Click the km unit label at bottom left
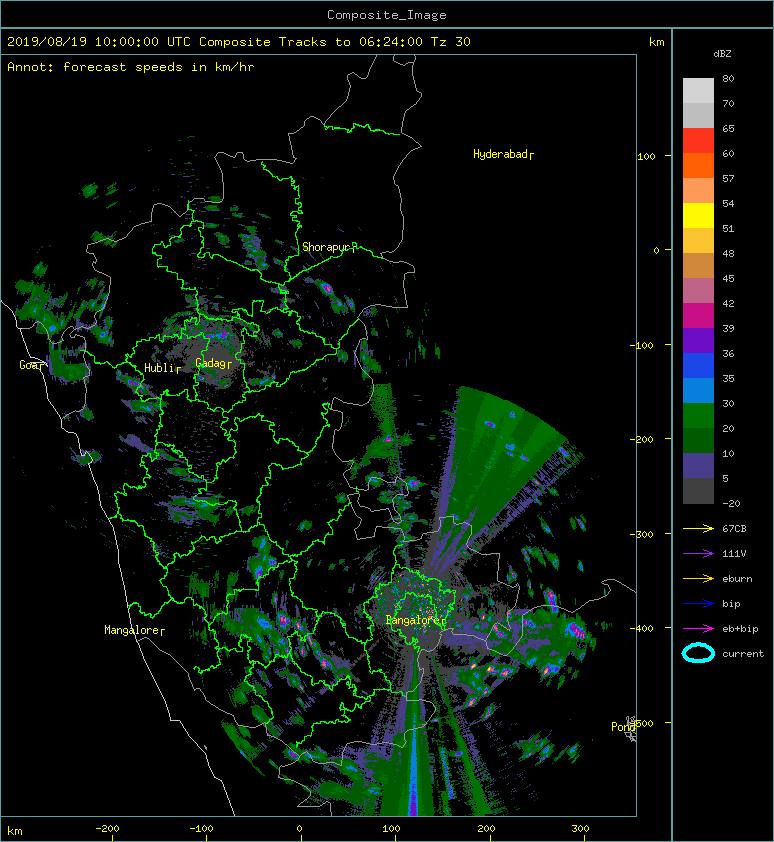The height and width of the screenshot is (842, 774). tap(15, 831)
